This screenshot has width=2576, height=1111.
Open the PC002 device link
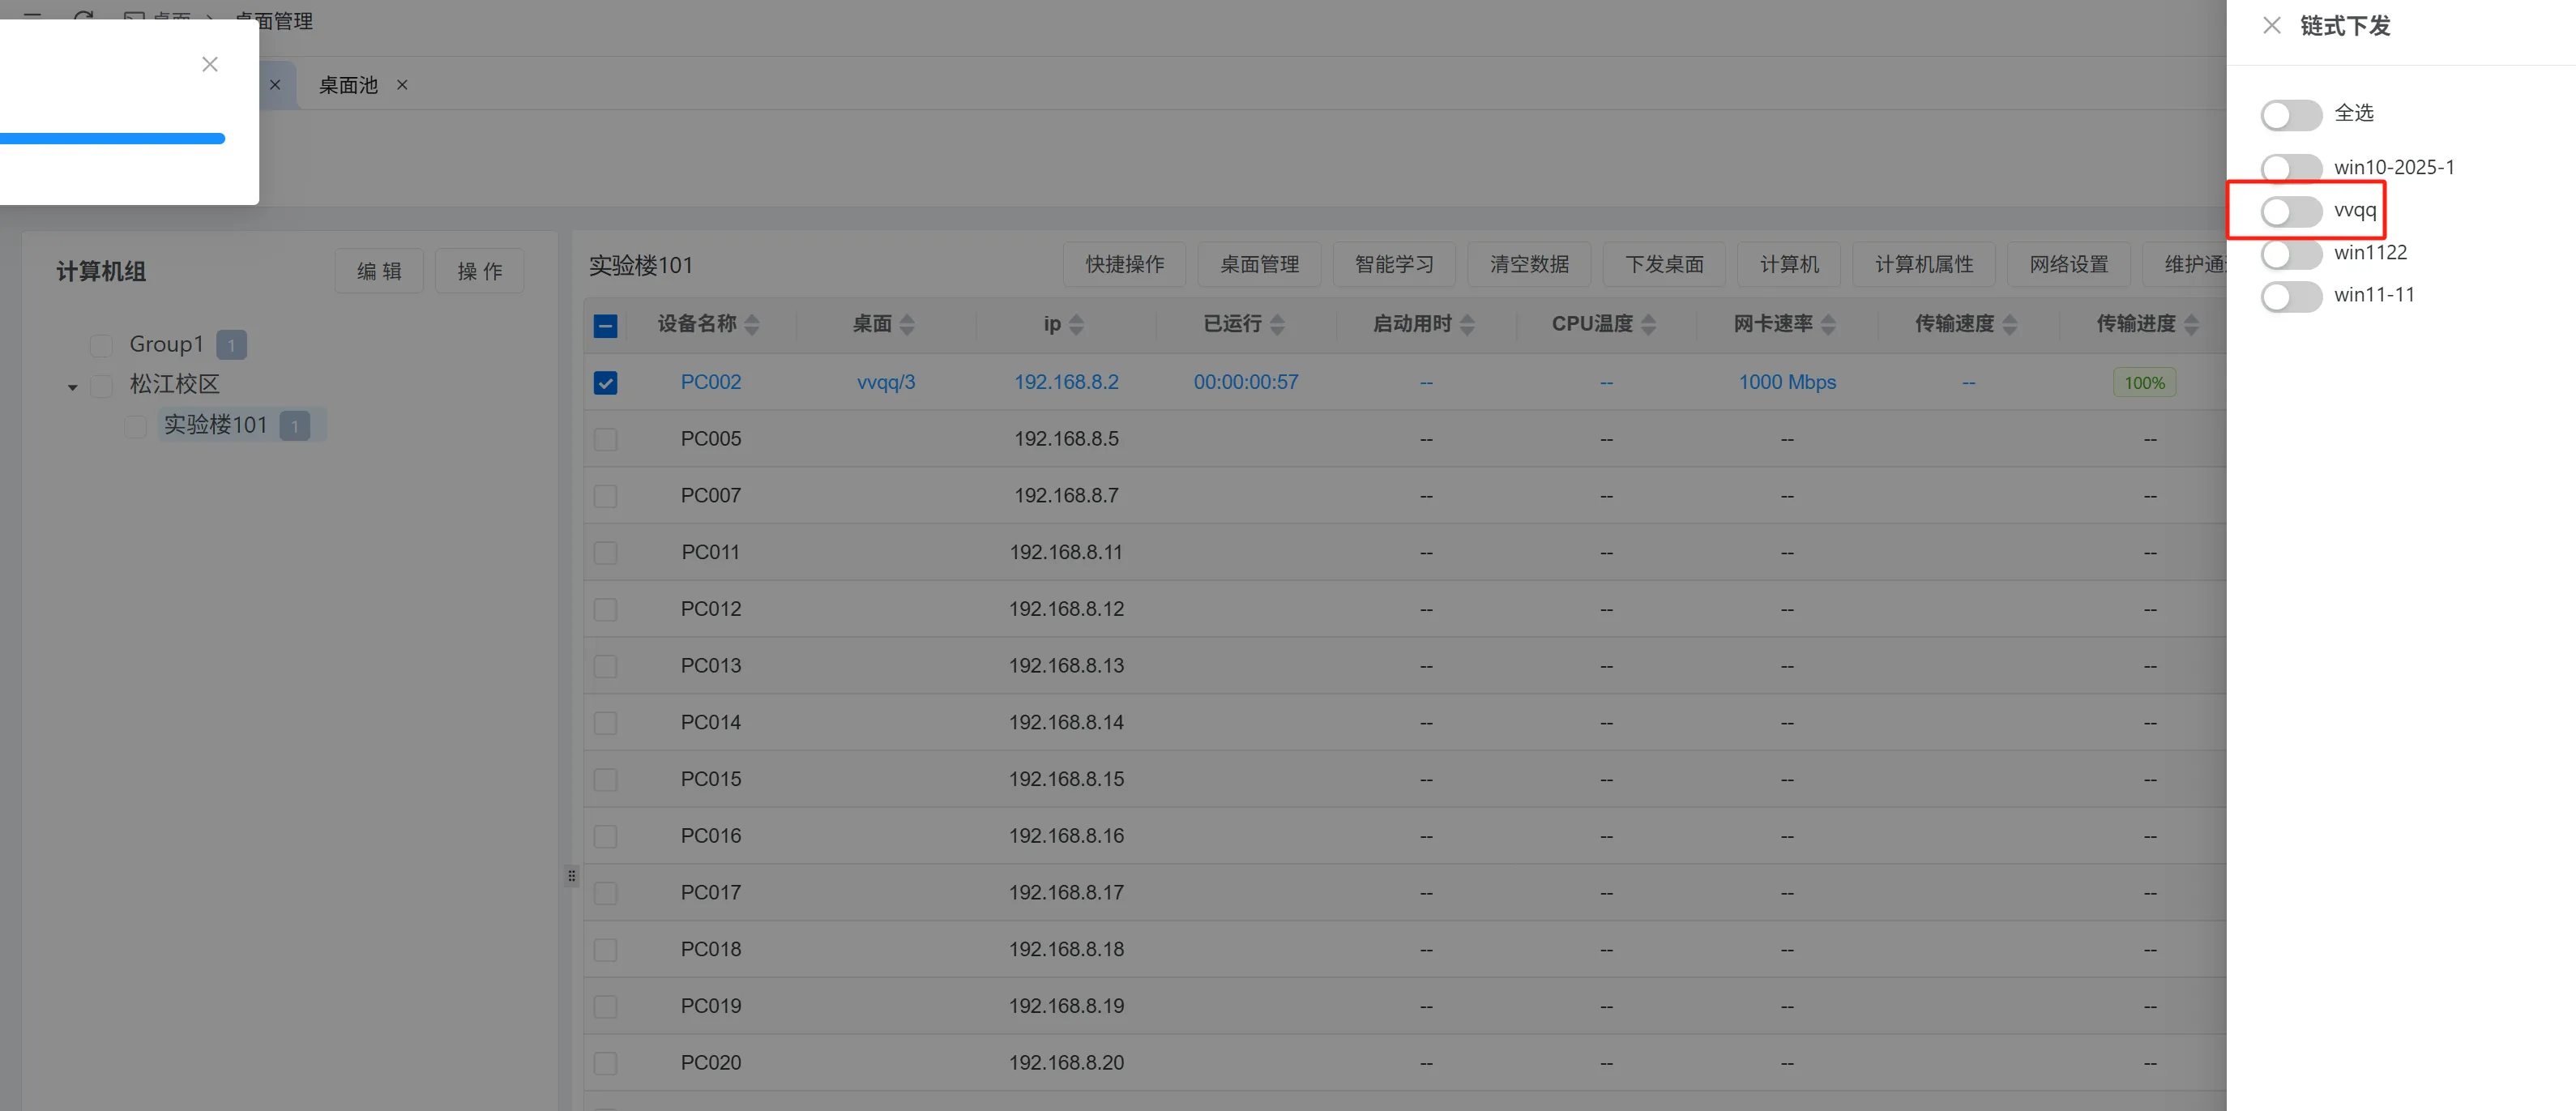710,382
